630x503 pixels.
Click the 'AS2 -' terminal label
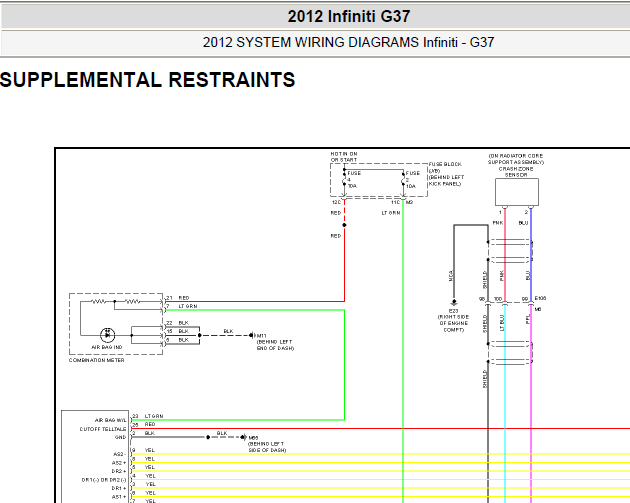119,454
